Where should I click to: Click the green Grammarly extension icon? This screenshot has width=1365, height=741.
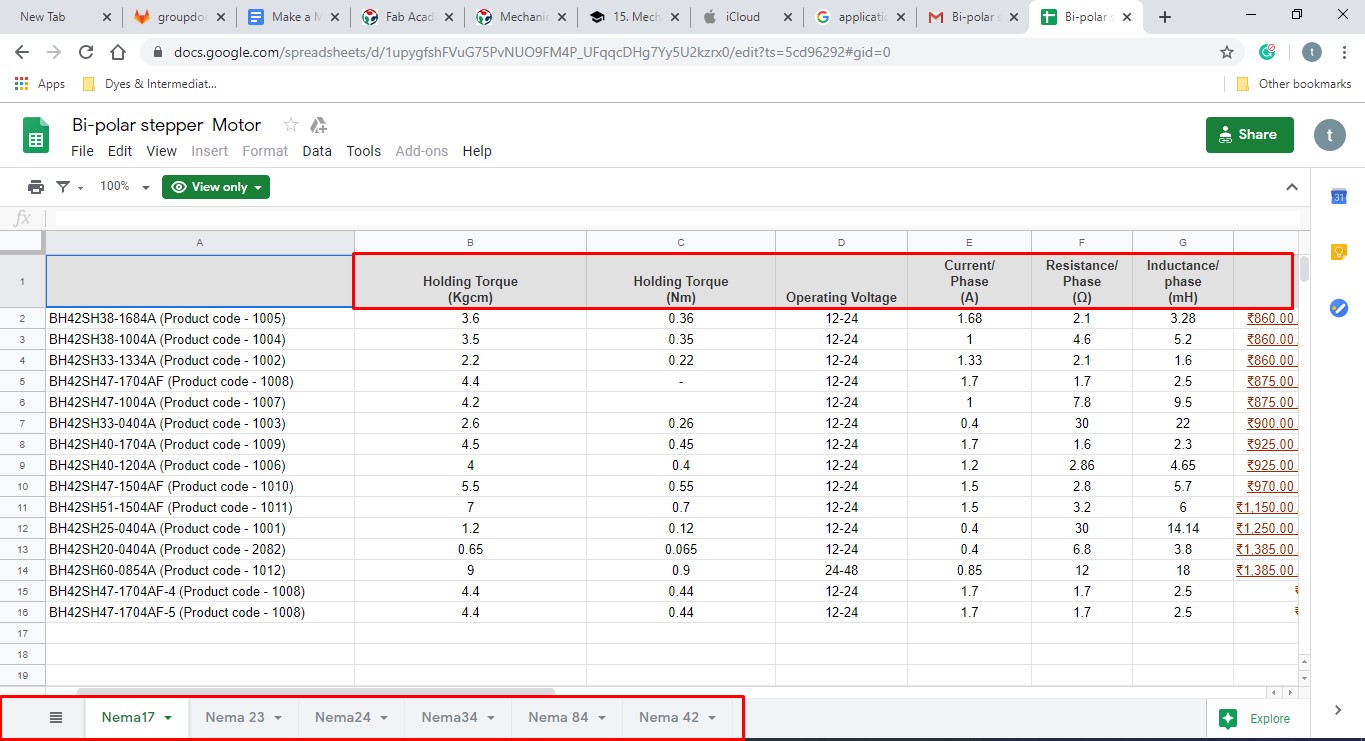click(1267, 52)
